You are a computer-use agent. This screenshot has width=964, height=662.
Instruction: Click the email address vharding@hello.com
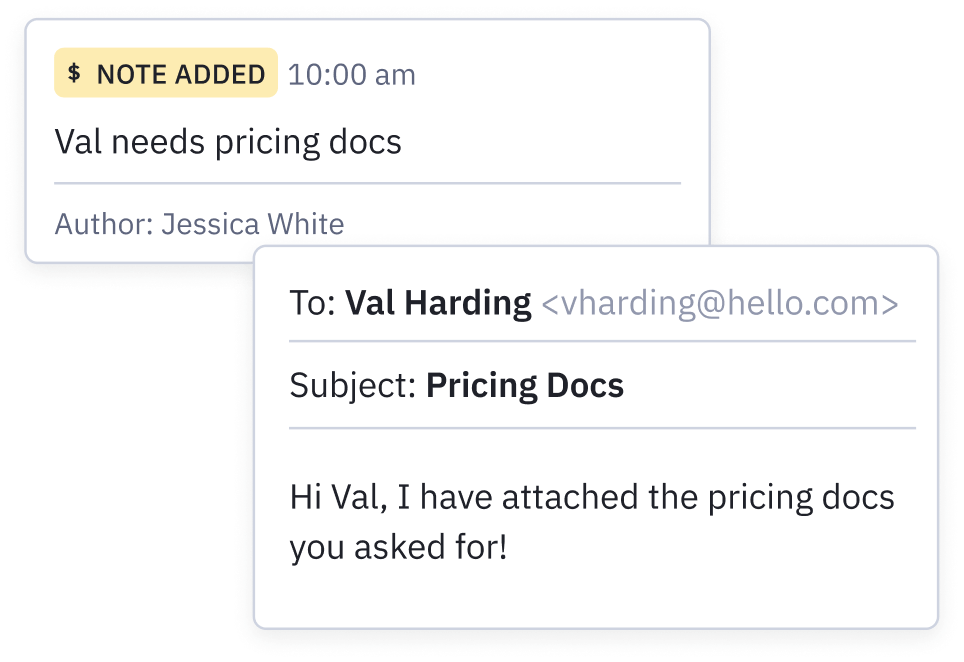720,303
